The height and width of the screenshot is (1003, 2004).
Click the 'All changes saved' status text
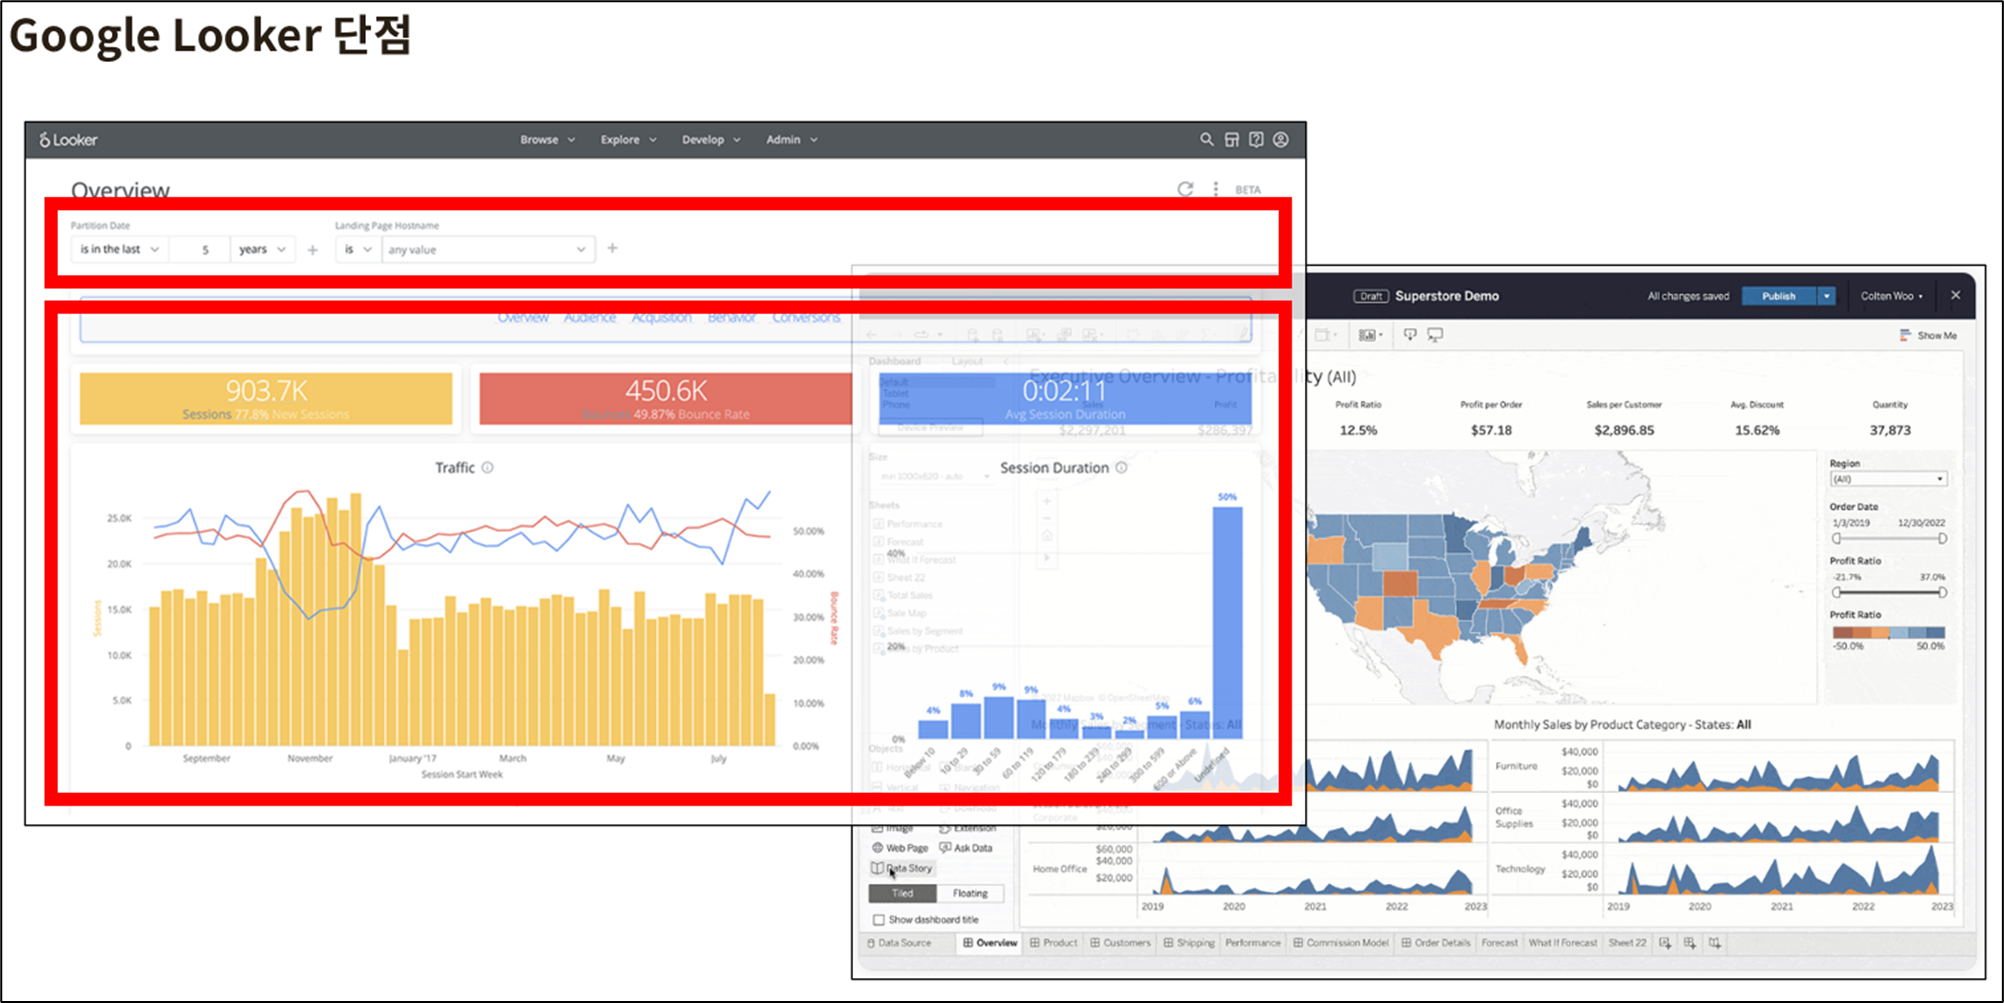coord(1688,296)
